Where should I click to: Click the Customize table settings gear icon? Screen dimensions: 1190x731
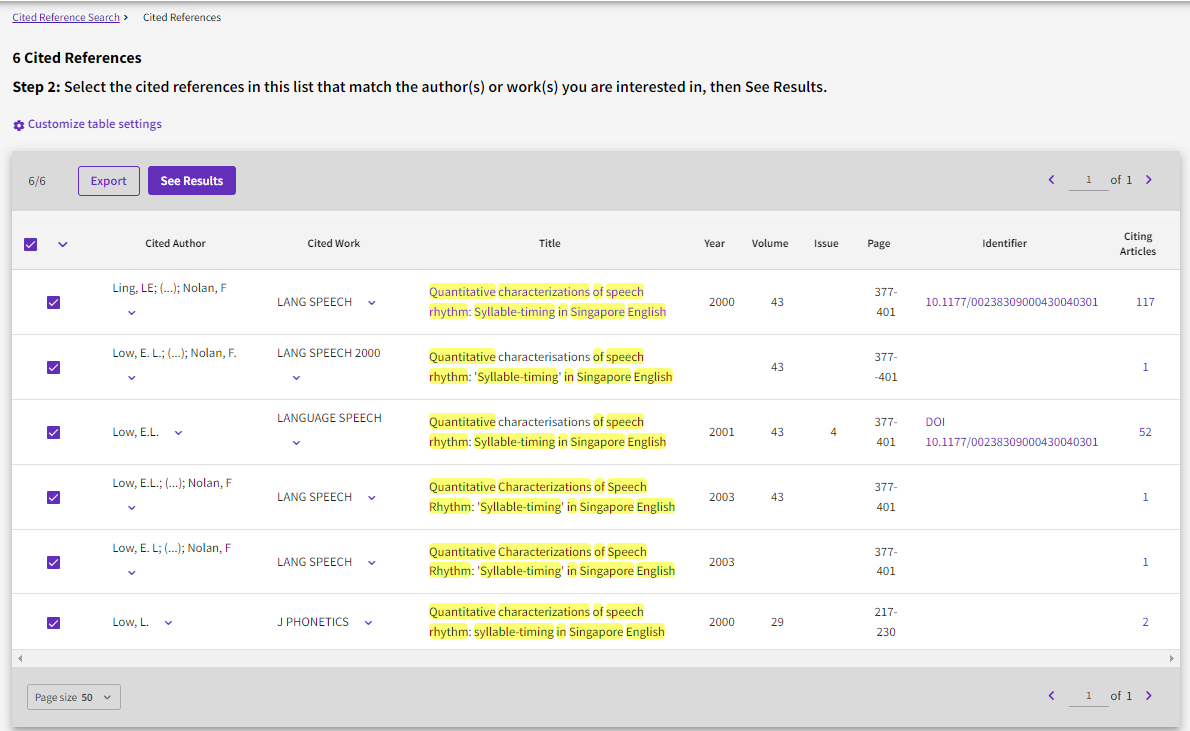18,125
